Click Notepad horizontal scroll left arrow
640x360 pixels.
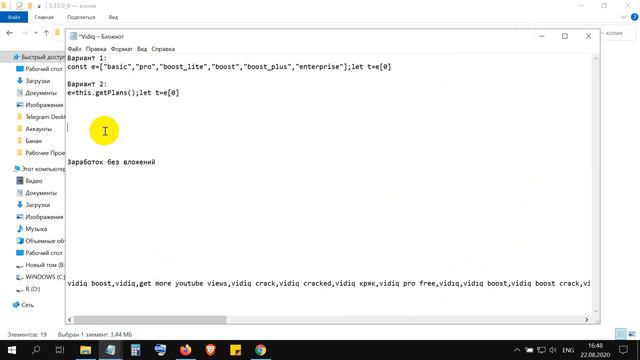coord(69,320)
